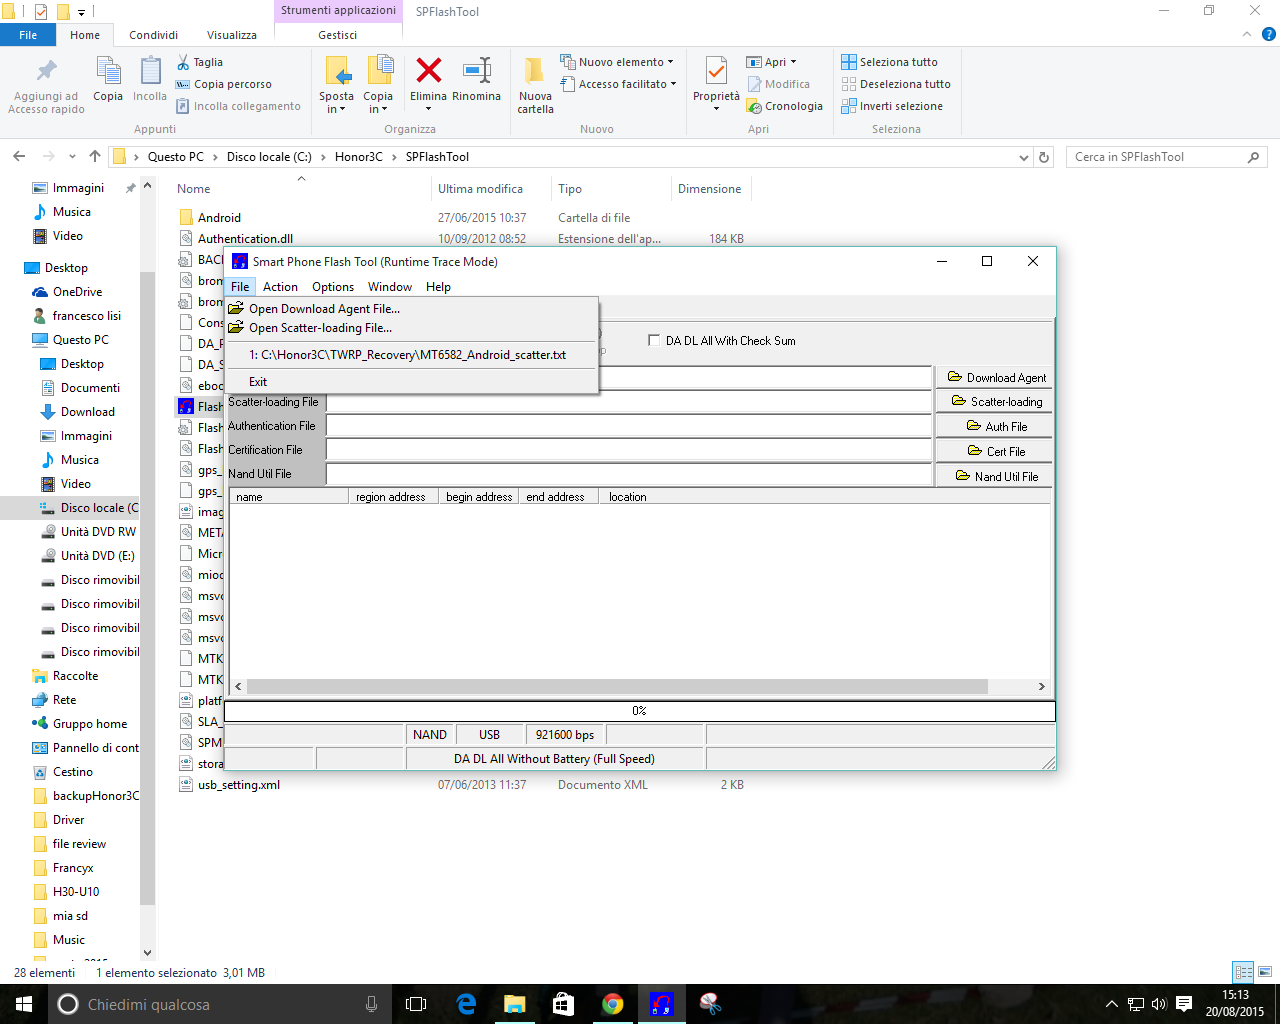Open the Explorer help question mark icon

click(x=1269, y=35)
